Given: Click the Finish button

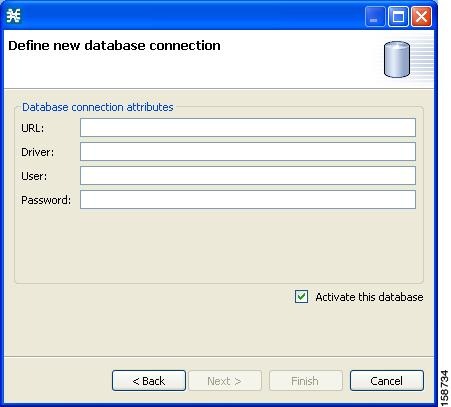Looking at the screenshot, I should [306, 381].
